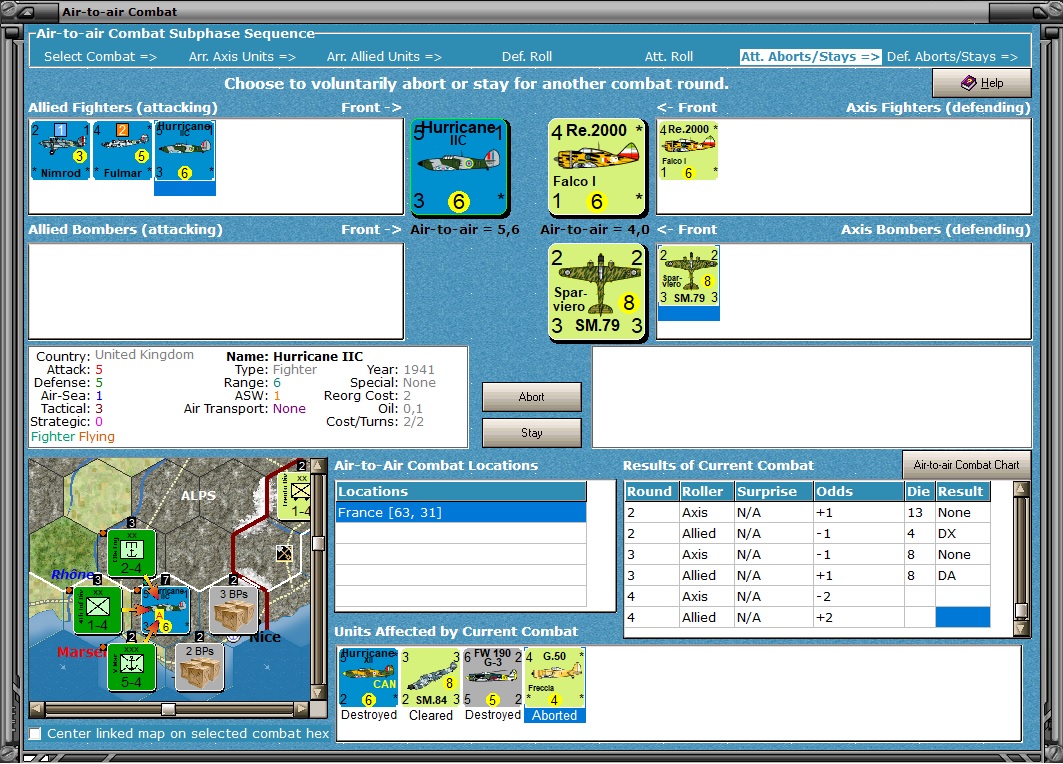
Task: Click the map vertical scroll up arrow
Action: [317, 467]
